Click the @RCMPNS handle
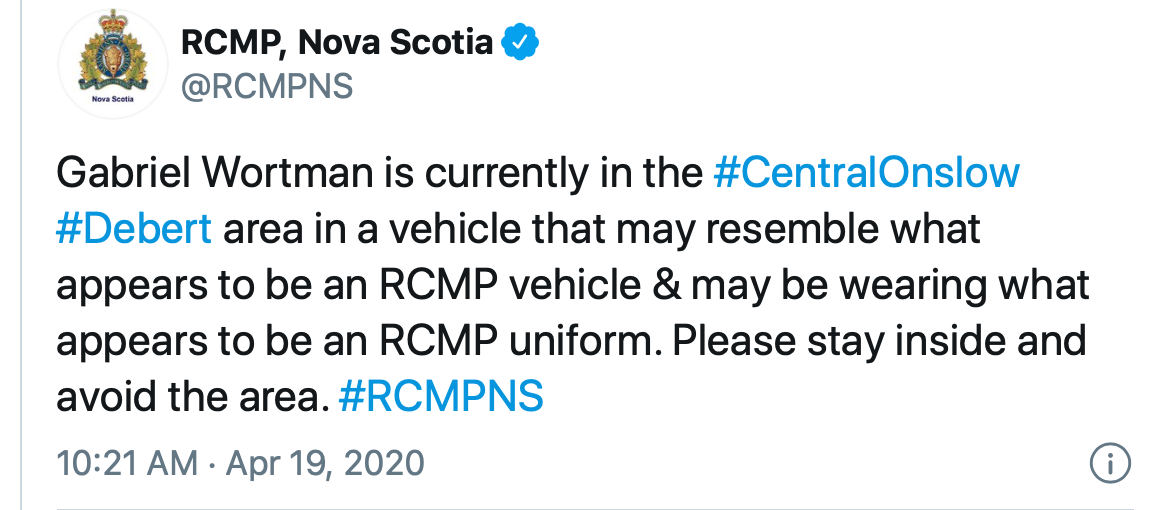The height and width of the screenshot is (510, 1162). [267, 87]
